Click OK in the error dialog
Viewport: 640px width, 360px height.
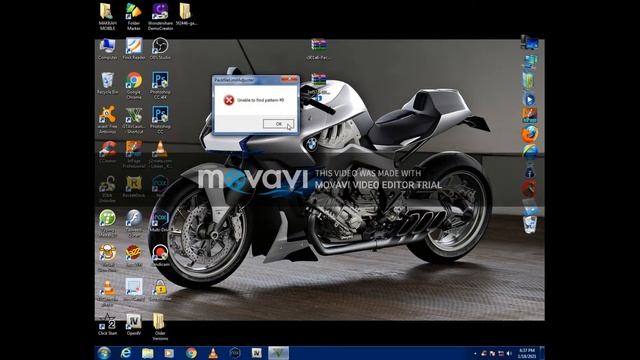(278, 124)
